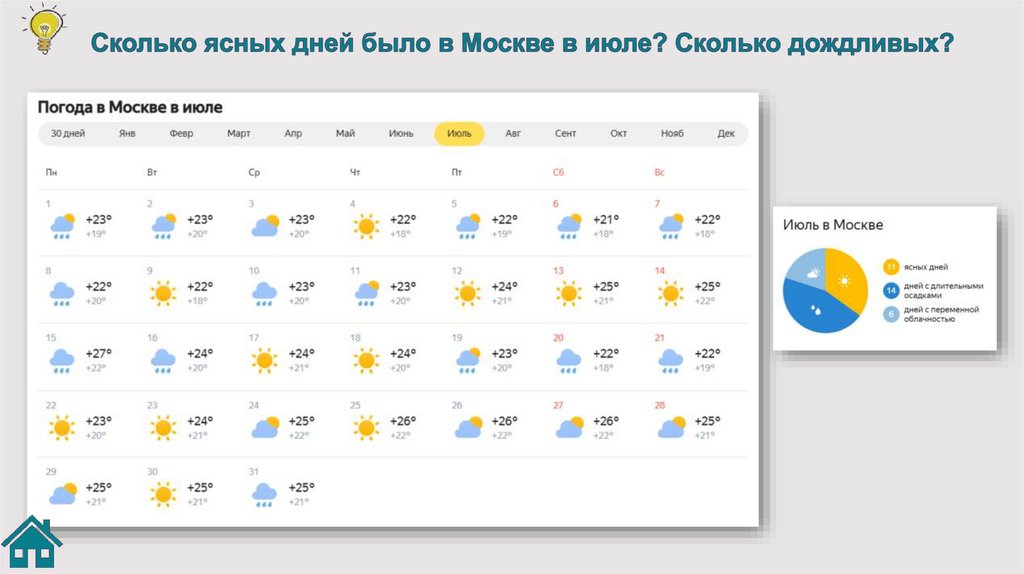Click the light blue 6 переменной облачностью marker
The width and height of the screenshot is (1024, 574).
pyautogui.click(x=891, y=314)
